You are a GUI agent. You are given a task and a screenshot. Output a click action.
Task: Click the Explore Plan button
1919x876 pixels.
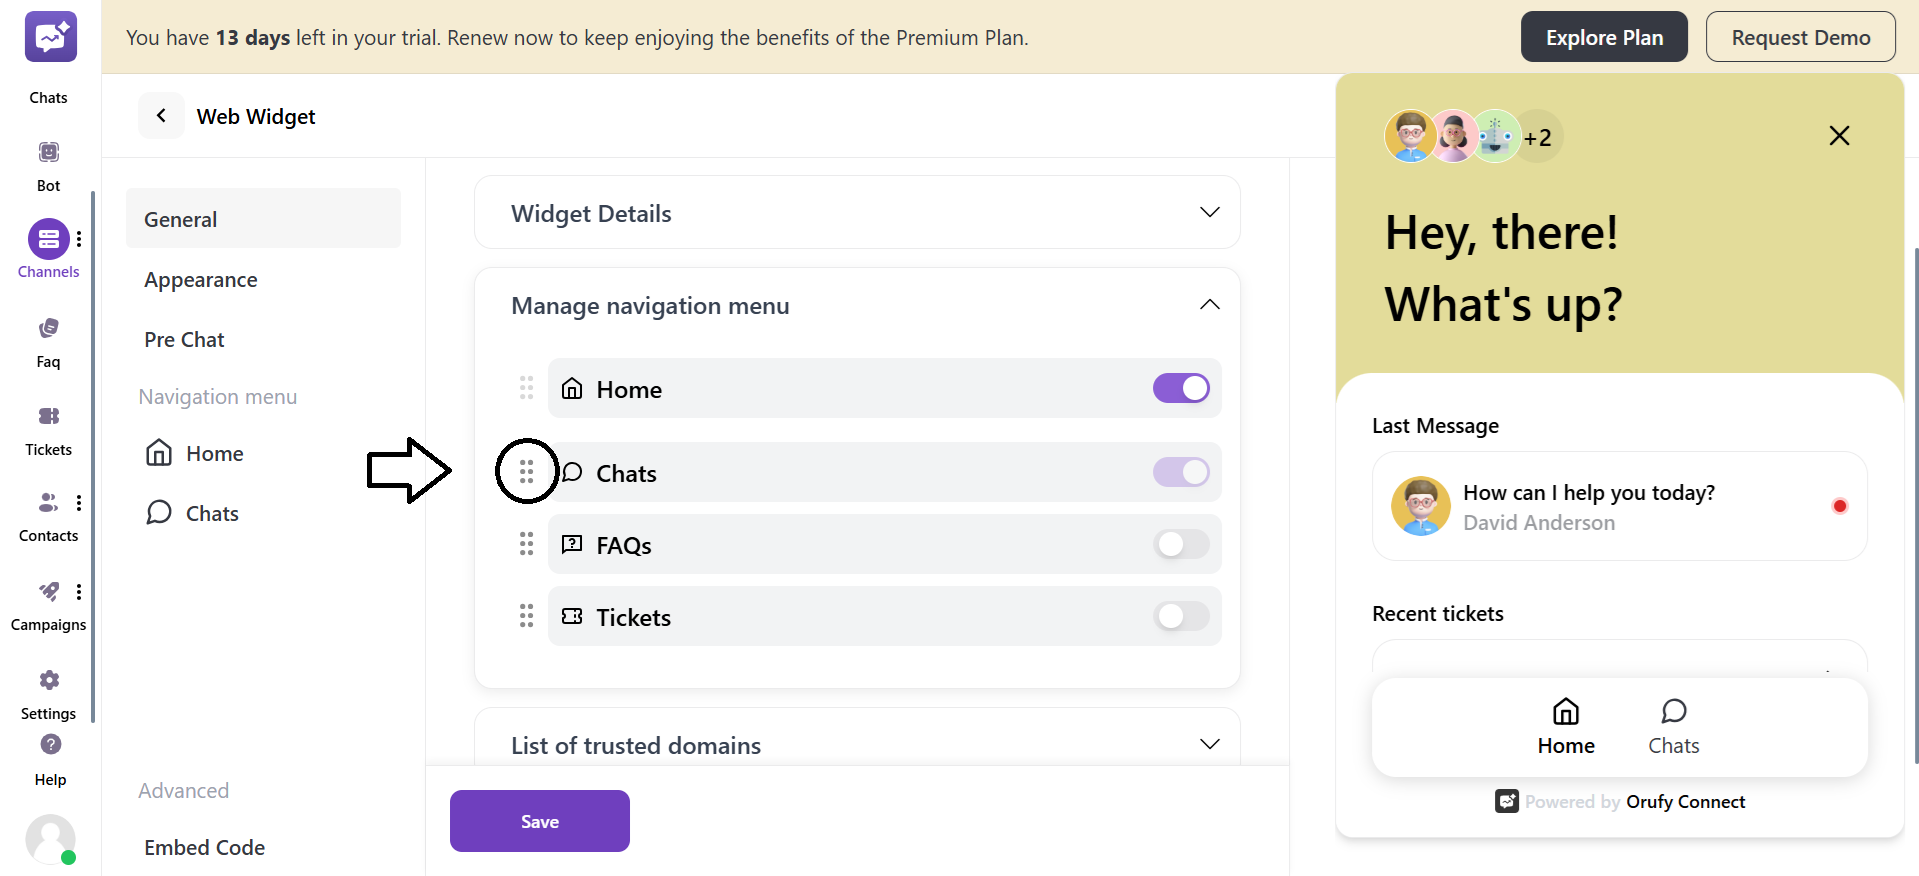[1603, 37]
